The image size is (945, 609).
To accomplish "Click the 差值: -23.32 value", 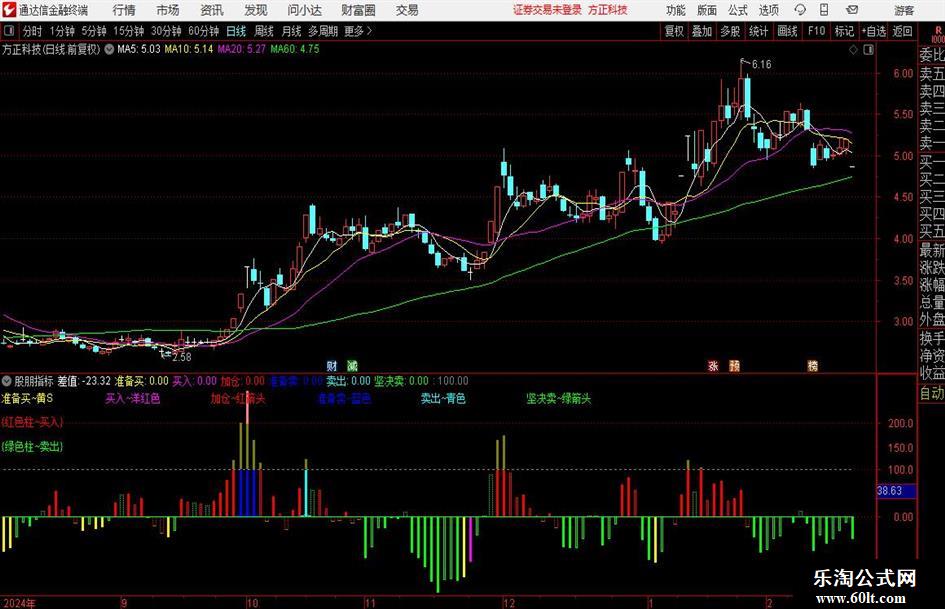I will pos(84,381).
